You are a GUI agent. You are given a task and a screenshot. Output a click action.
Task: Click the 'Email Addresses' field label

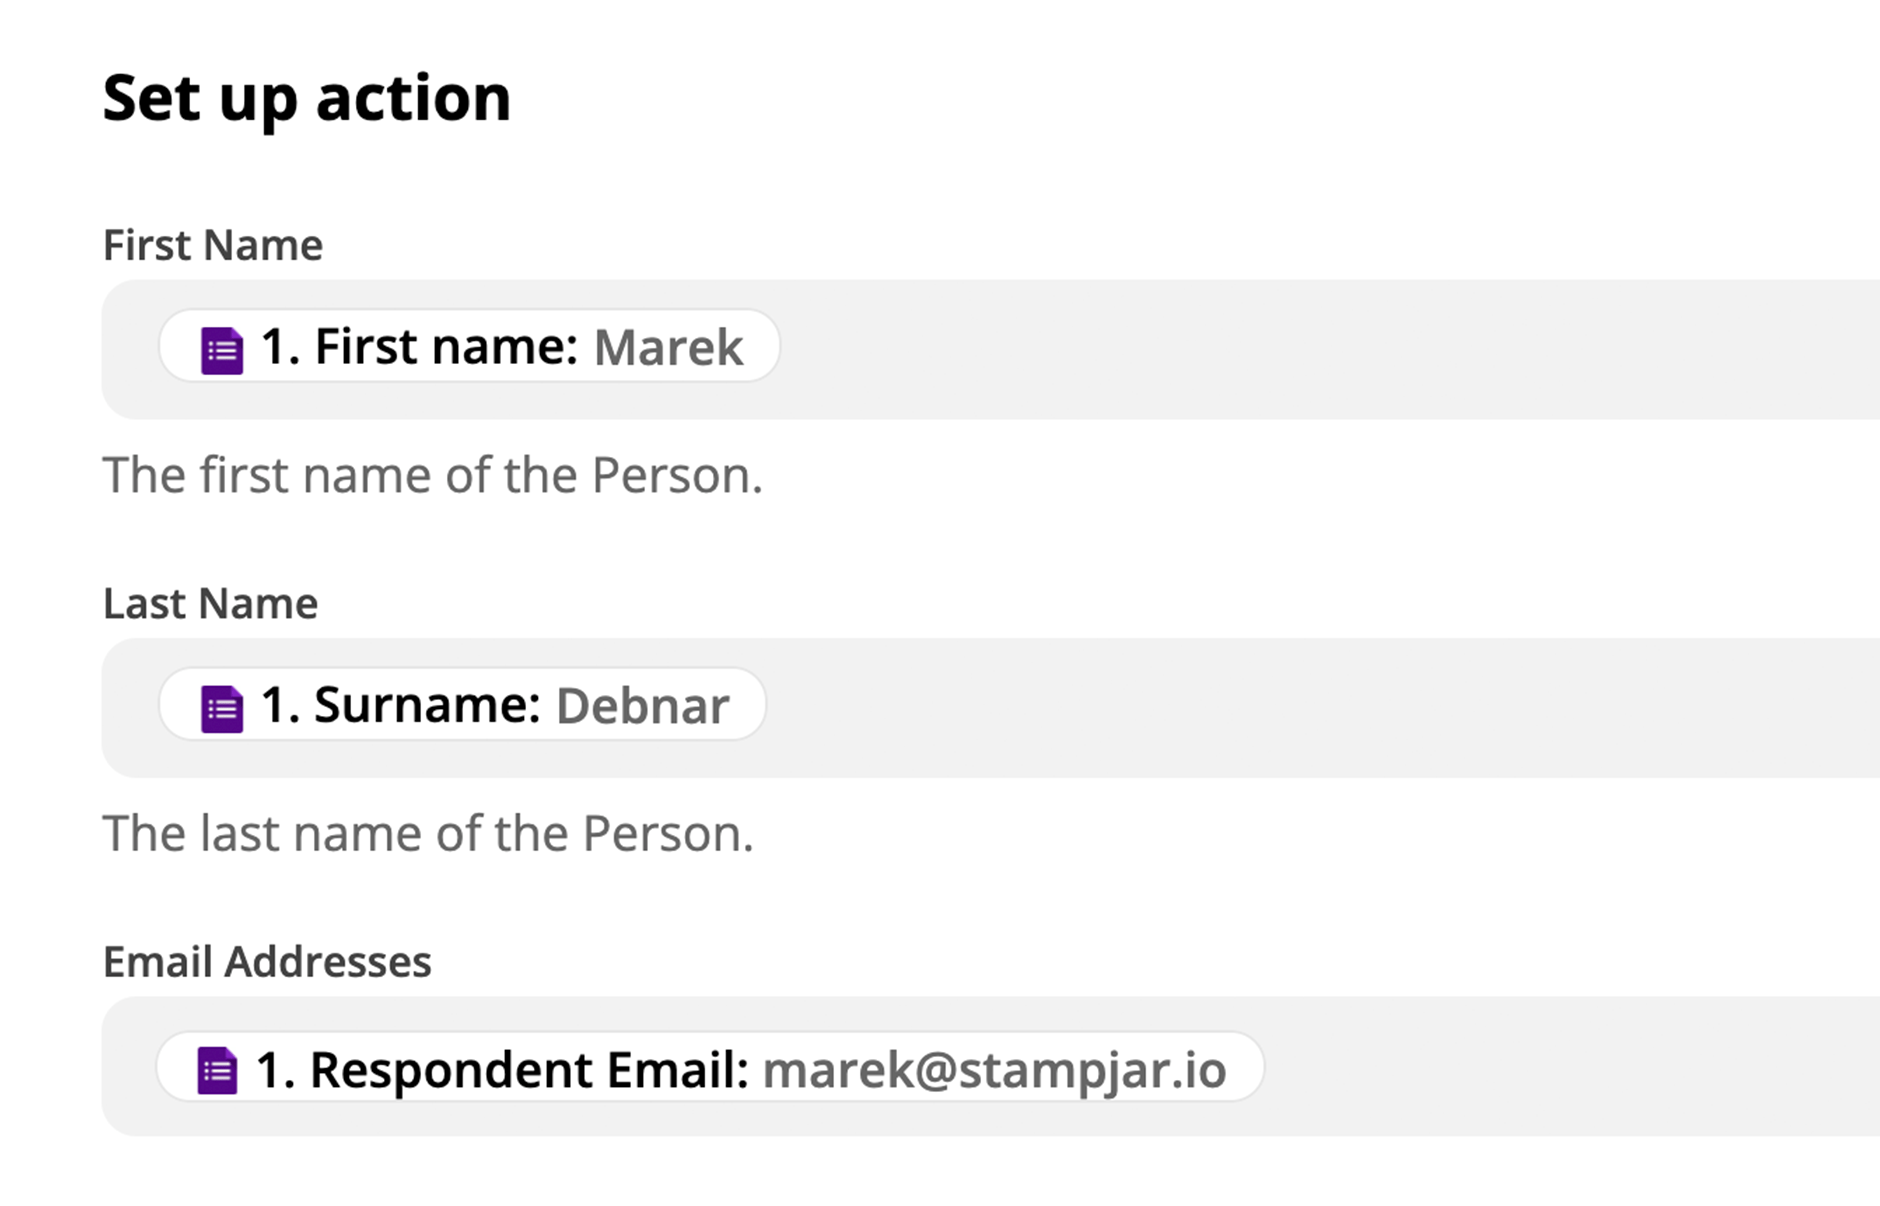[x=267, y=961]
